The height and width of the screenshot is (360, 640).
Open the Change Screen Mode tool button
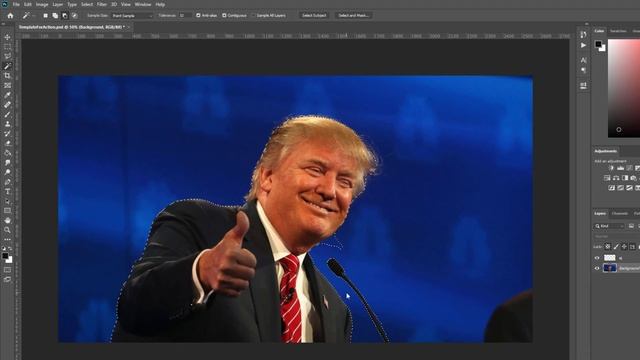[x=7, y=280]
